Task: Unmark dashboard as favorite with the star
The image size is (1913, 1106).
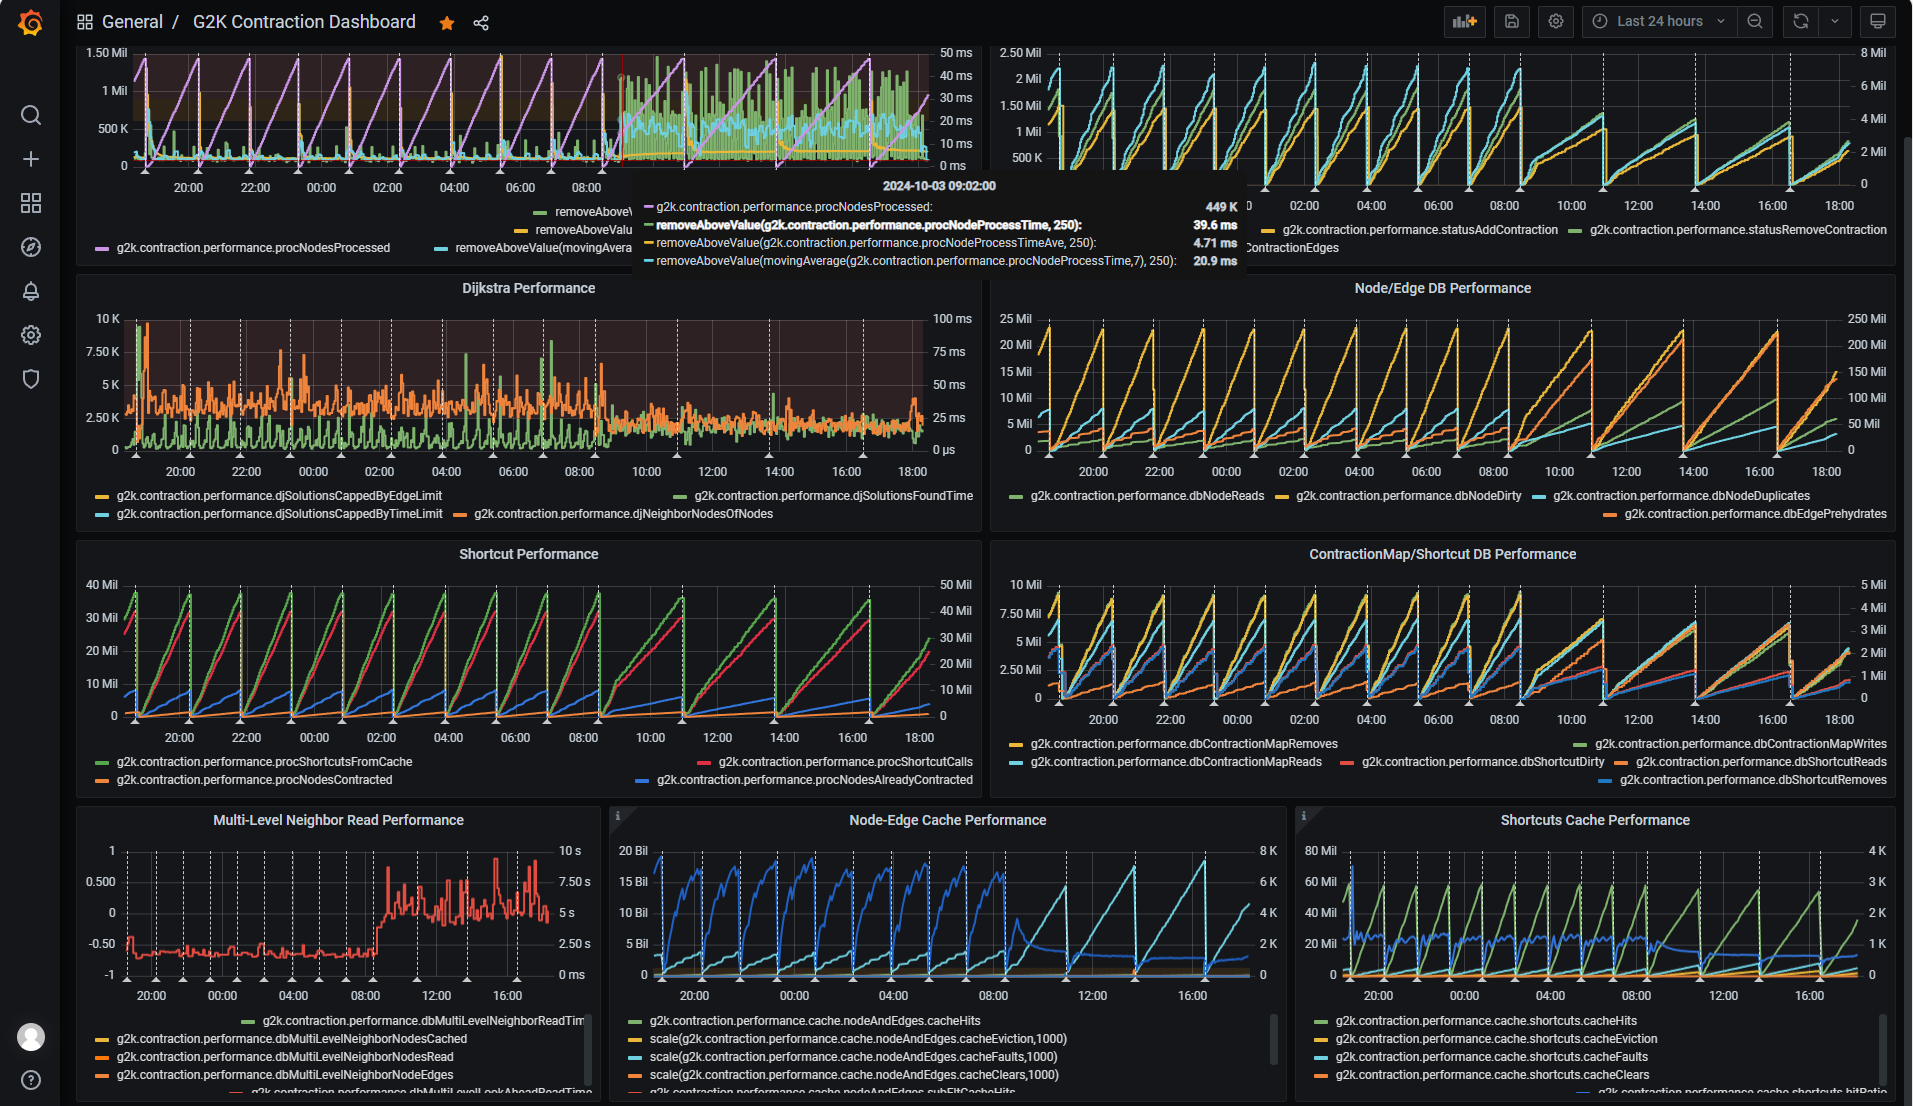Action: point(447,23)
